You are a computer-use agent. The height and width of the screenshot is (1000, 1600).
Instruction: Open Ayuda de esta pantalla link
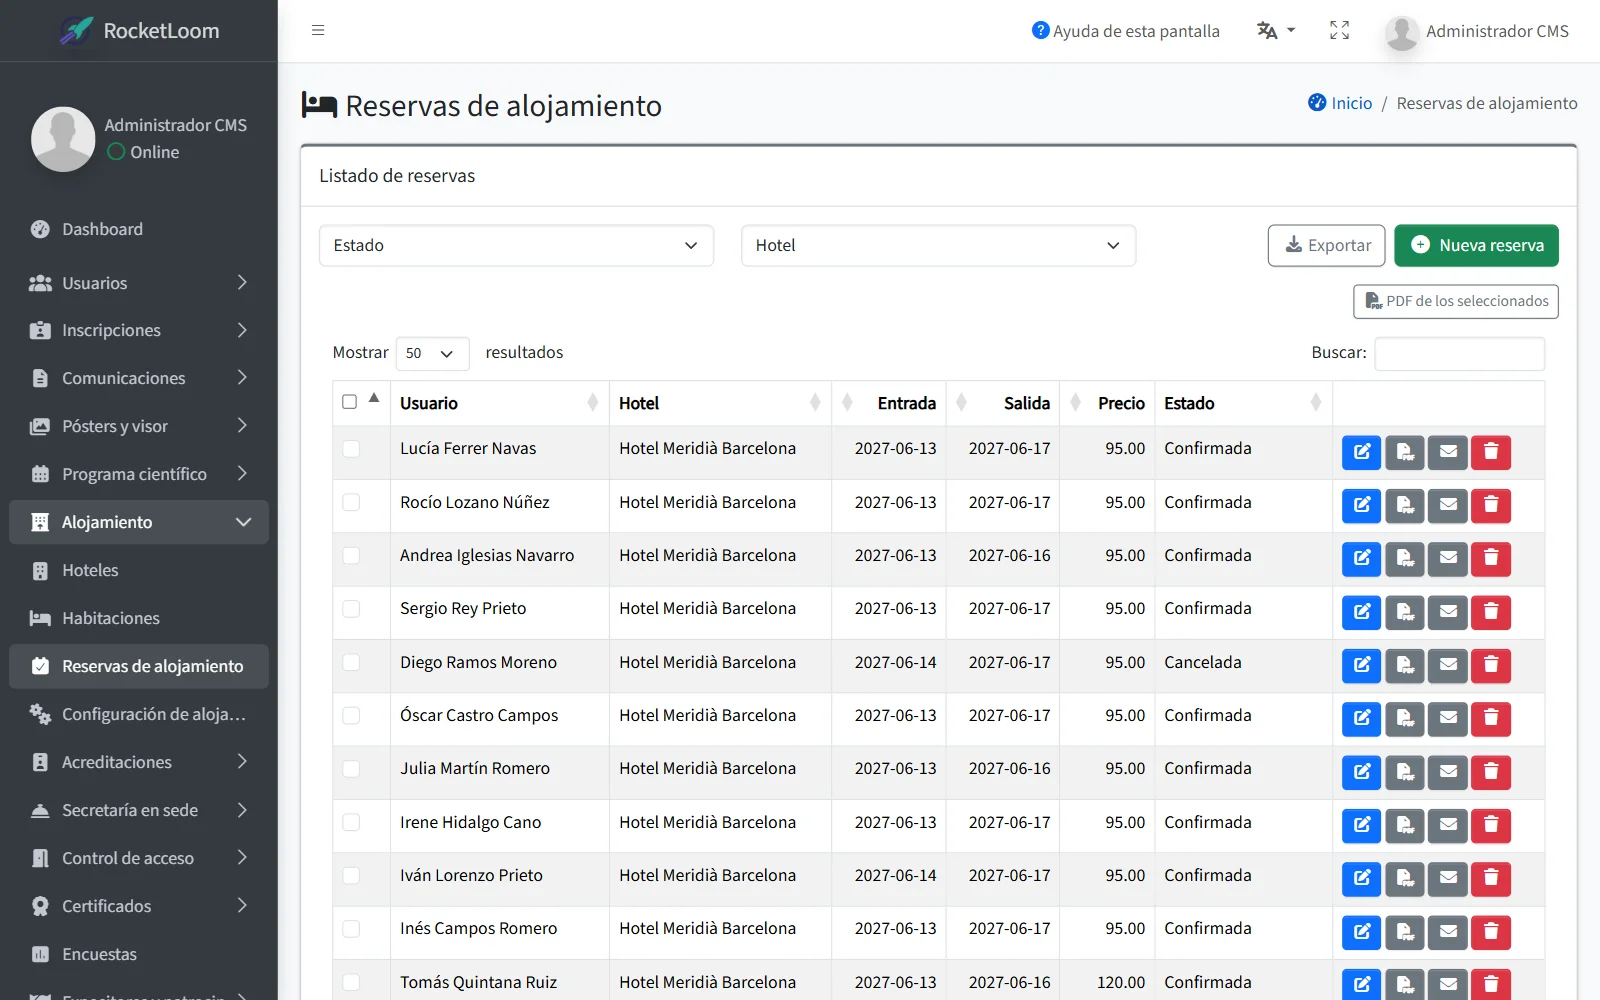[x=1126, y=31]
